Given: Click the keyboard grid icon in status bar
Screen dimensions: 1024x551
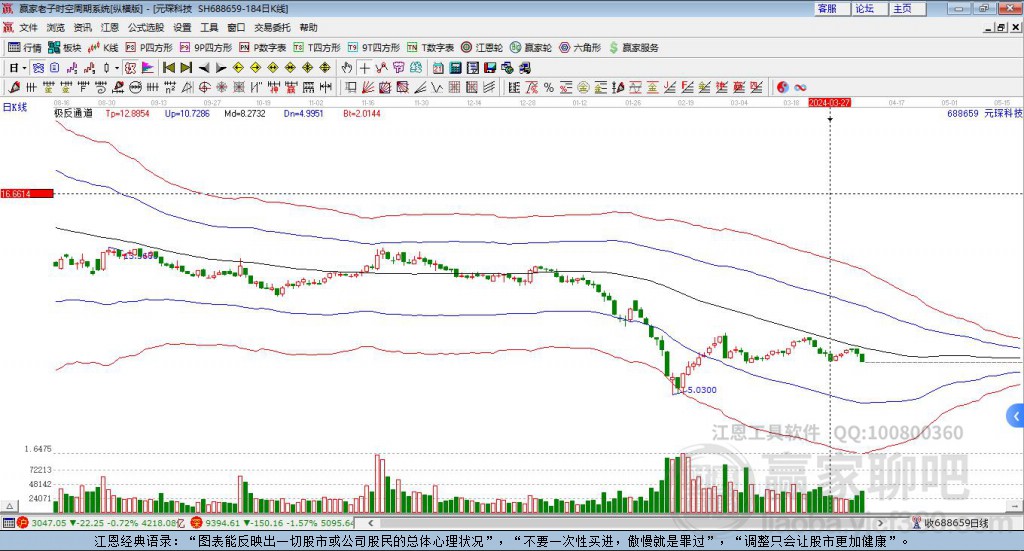Looking at the screenshot, I should [x=8, y=523].
